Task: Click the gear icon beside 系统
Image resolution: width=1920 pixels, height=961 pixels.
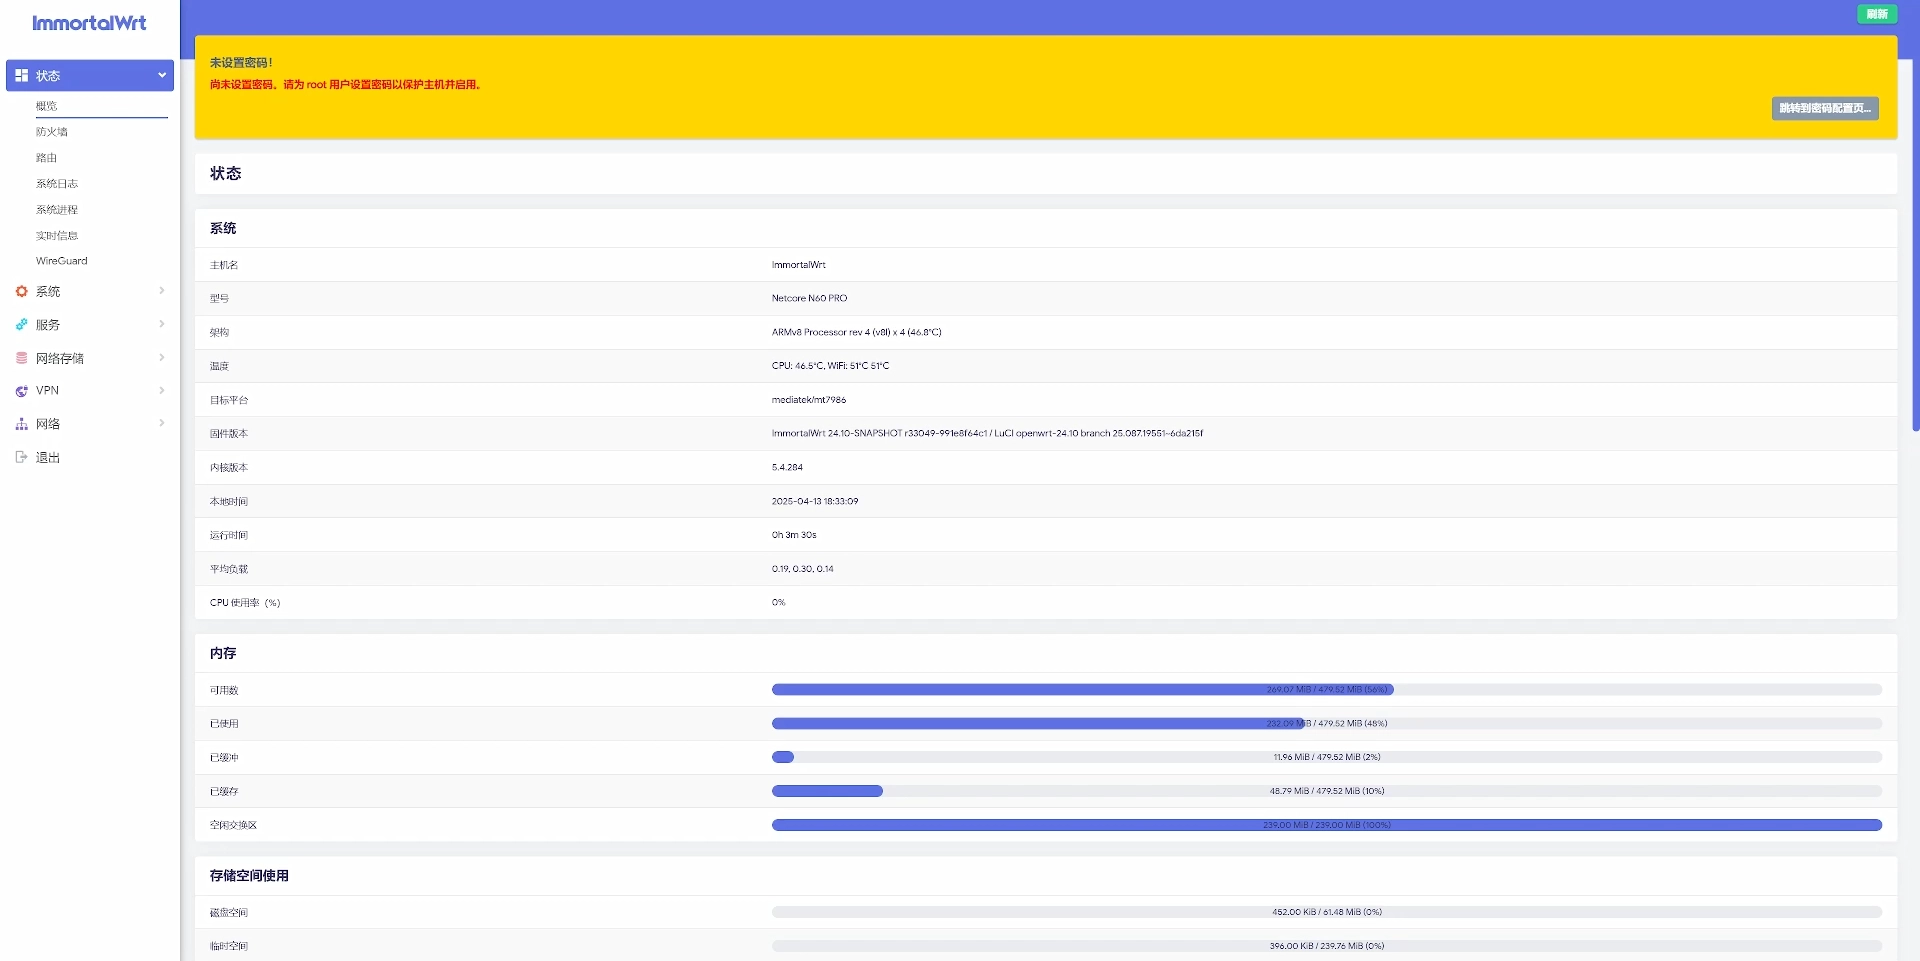Action: click(21, 291)
